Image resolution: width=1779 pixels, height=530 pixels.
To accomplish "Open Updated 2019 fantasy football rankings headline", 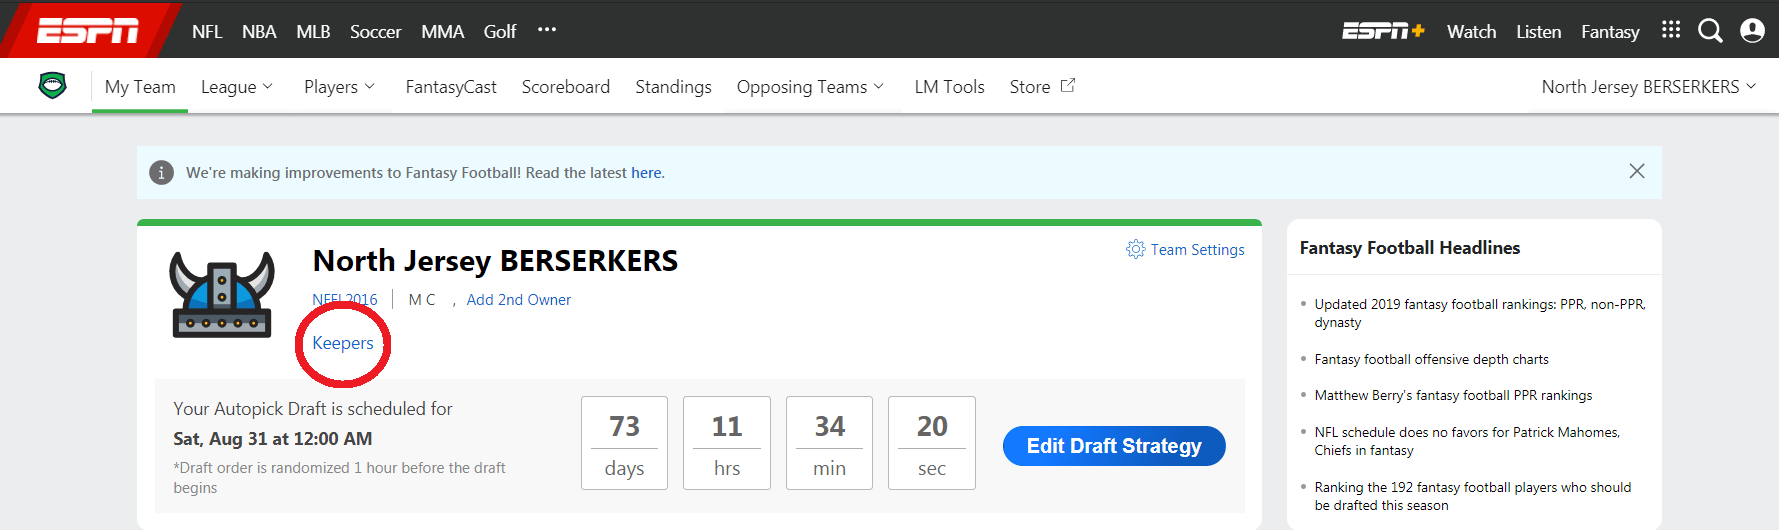I will [1480, 313].
